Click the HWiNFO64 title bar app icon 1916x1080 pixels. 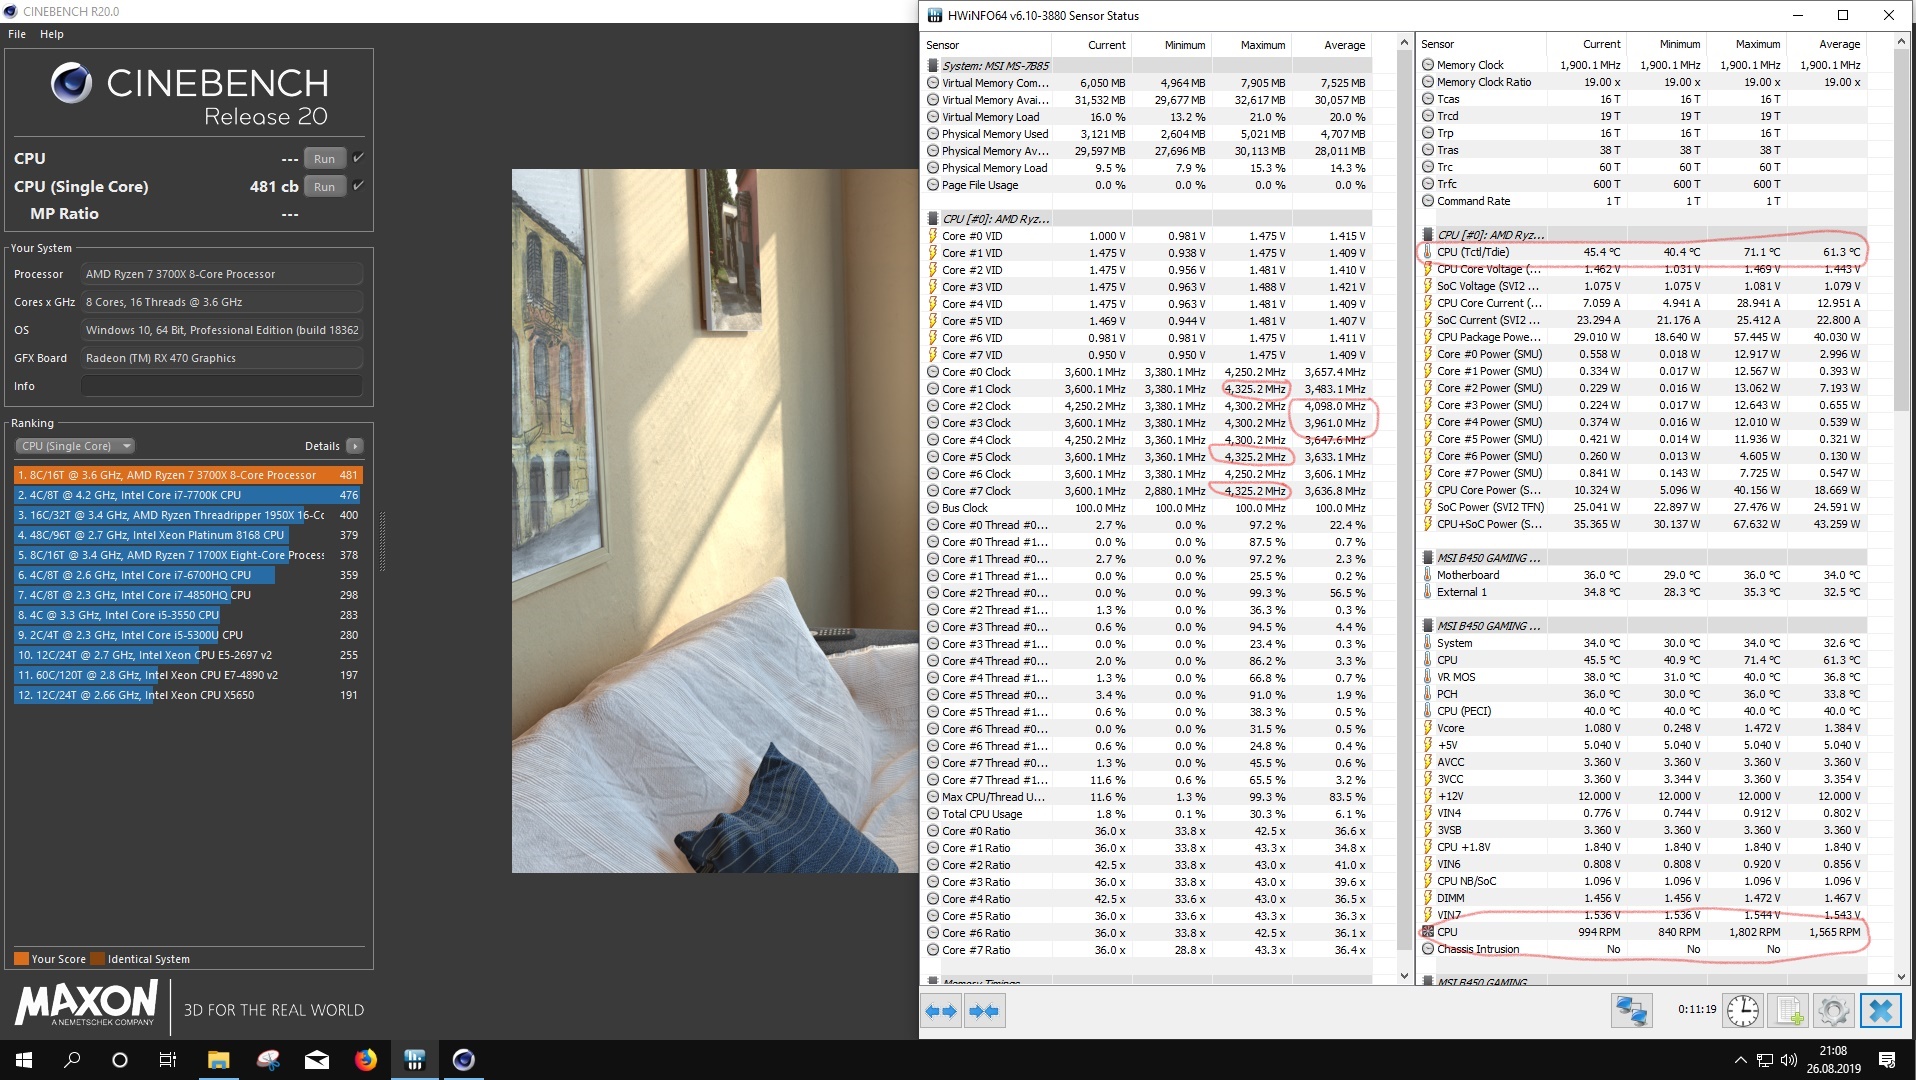935,15
